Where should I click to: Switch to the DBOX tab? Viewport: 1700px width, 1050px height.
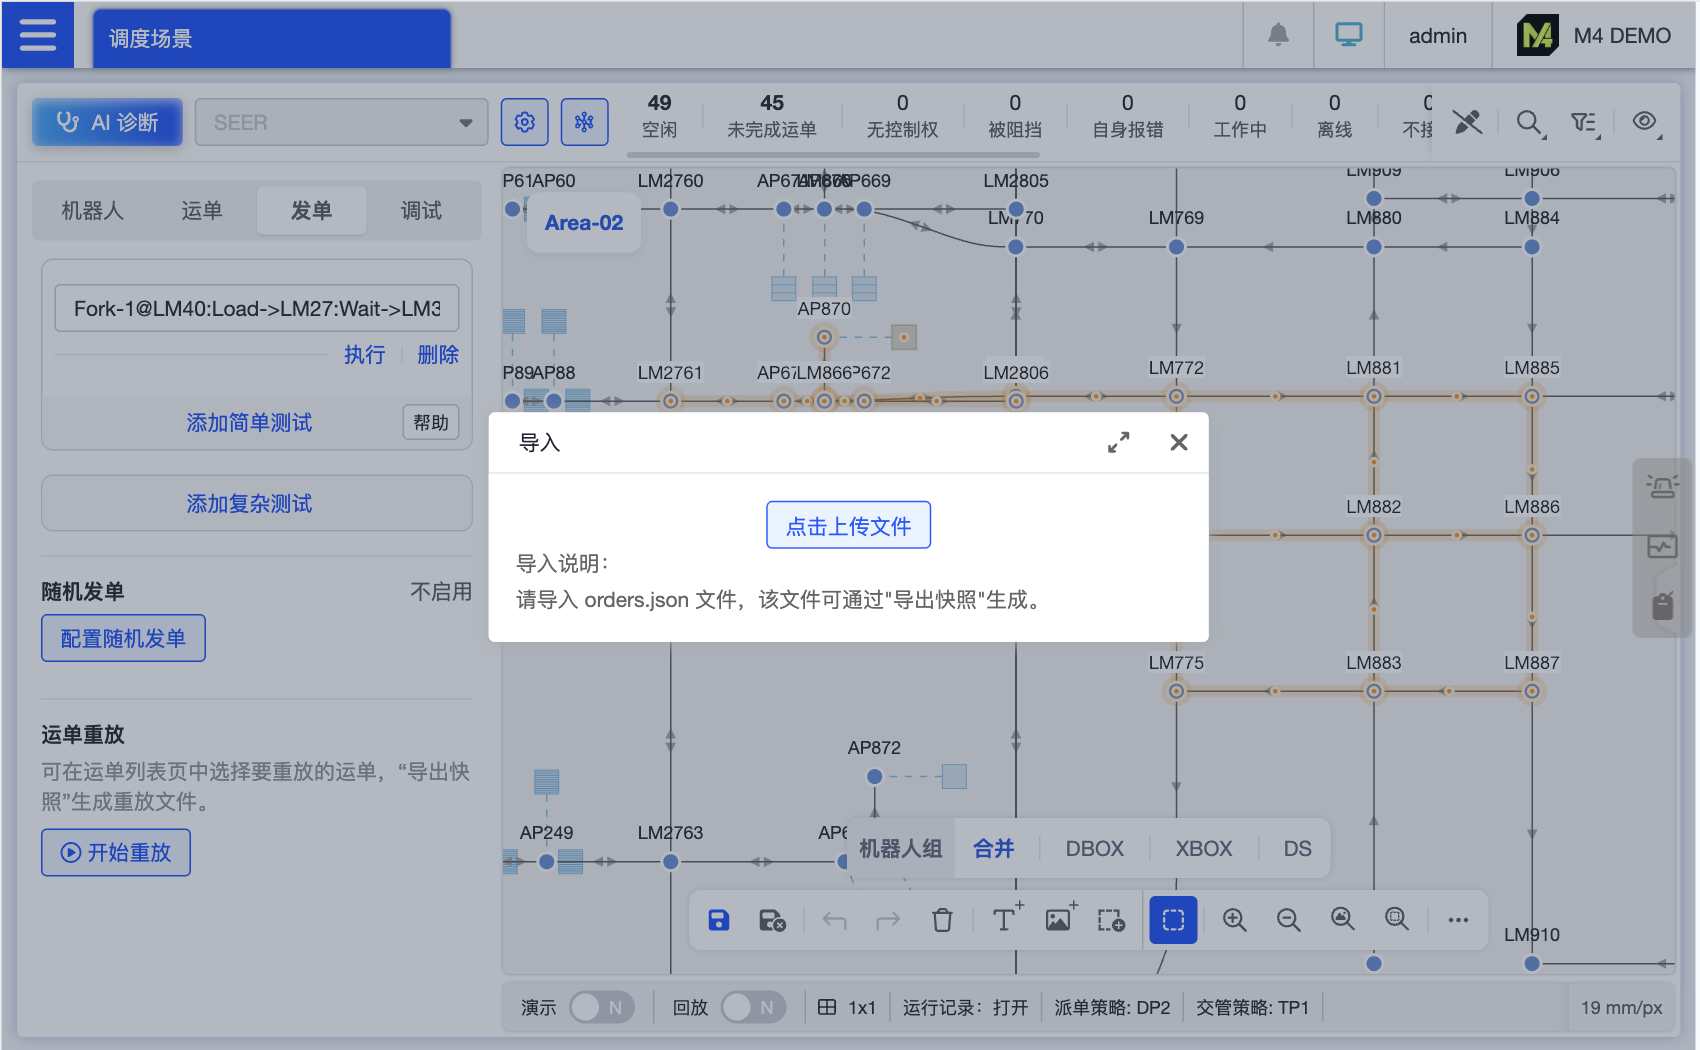coord(1094,848)
